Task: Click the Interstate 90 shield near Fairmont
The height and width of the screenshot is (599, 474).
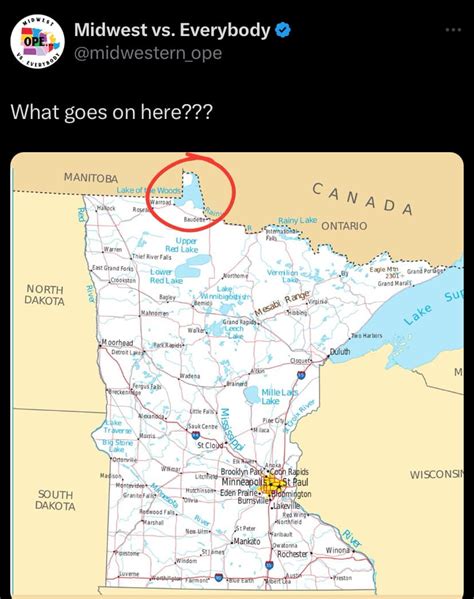Action: (x=219, y=577)
